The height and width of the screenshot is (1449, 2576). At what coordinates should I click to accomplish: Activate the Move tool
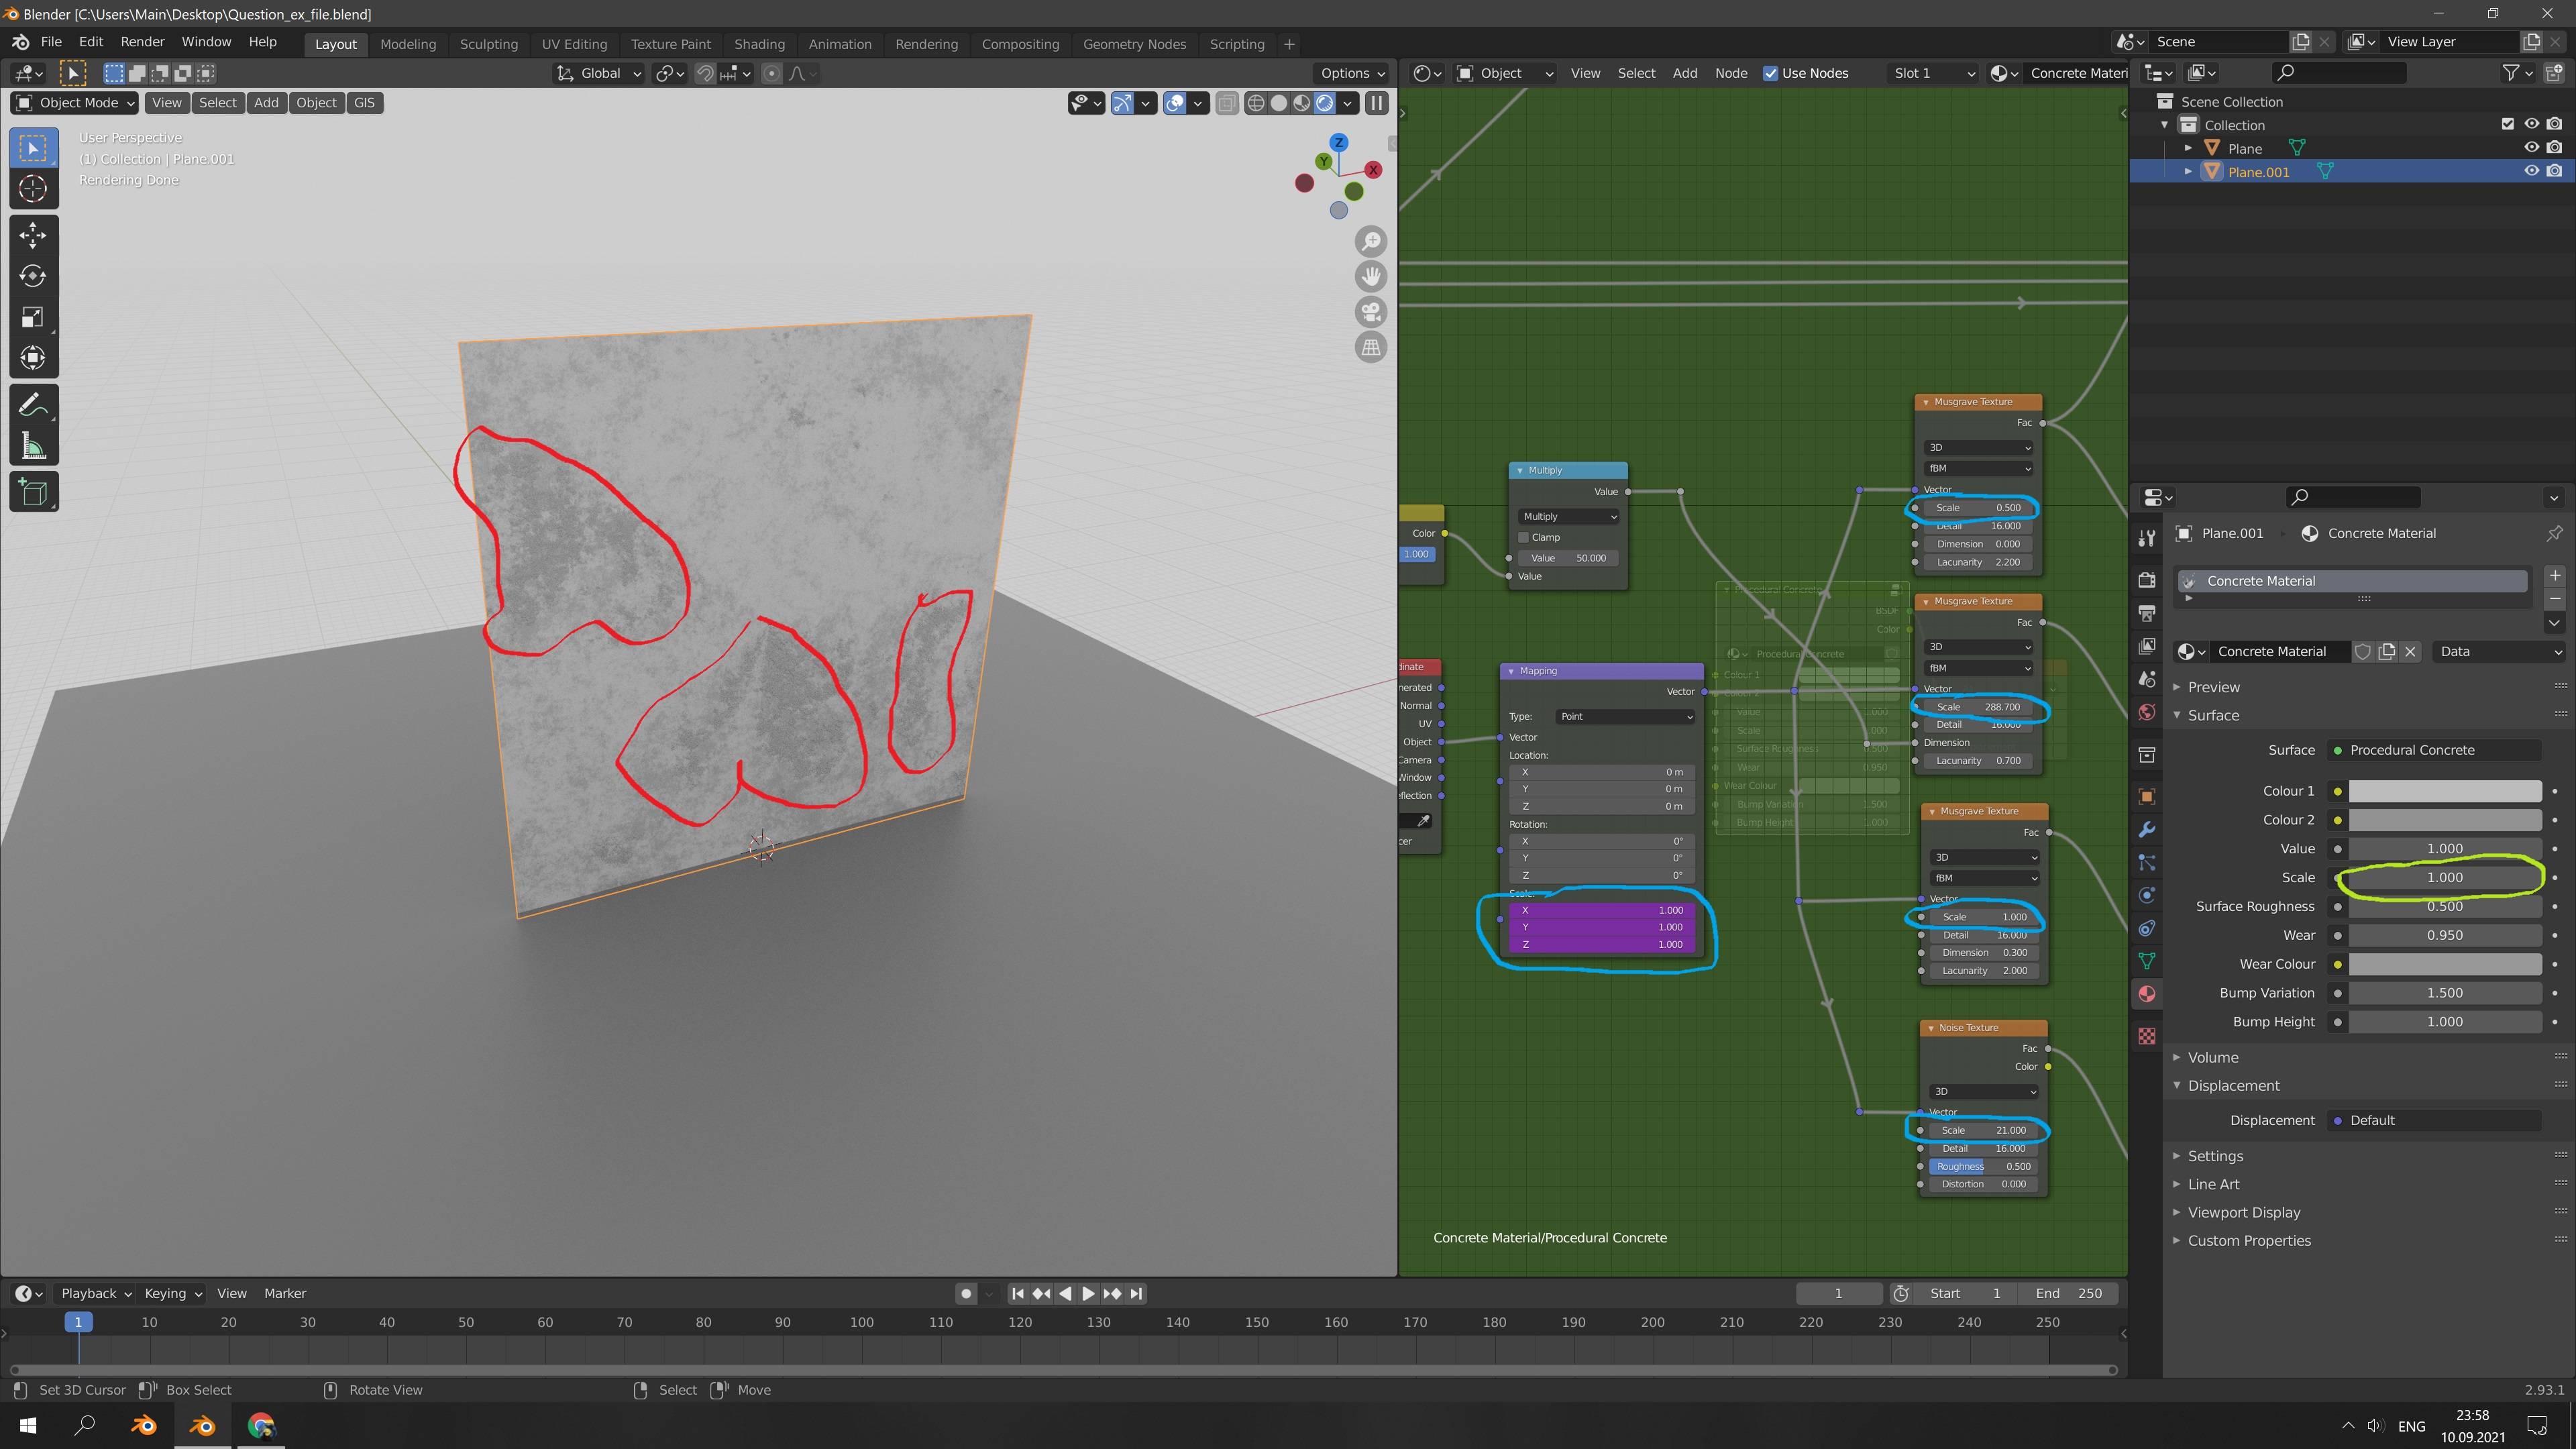[x=33, y=235]
